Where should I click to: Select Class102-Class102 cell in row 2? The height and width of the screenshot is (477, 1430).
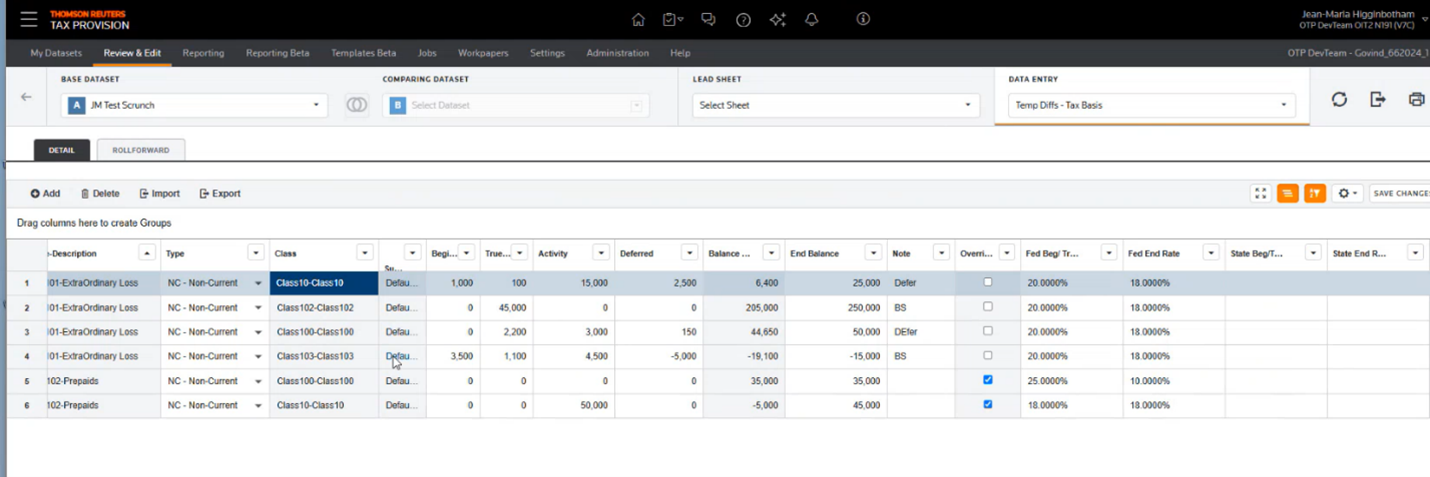pyautogui.click(x=323, y=307)
